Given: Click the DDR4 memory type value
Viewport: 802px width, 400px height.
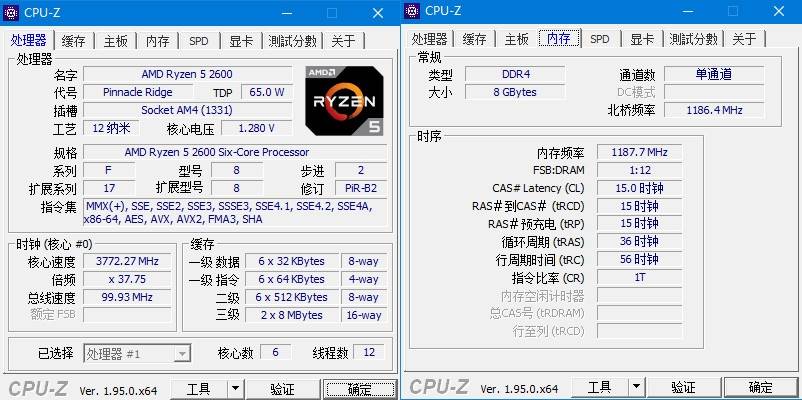Looking at the screenshot, I should [515, 74].
